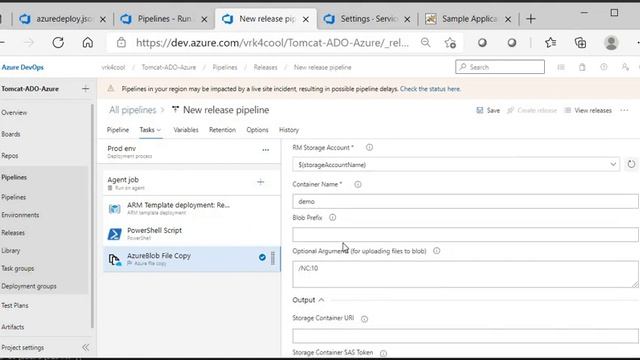This screenshot has width=640, height=360.
Task: Refresh the RM Storage Account list
Action: (631, 164)
